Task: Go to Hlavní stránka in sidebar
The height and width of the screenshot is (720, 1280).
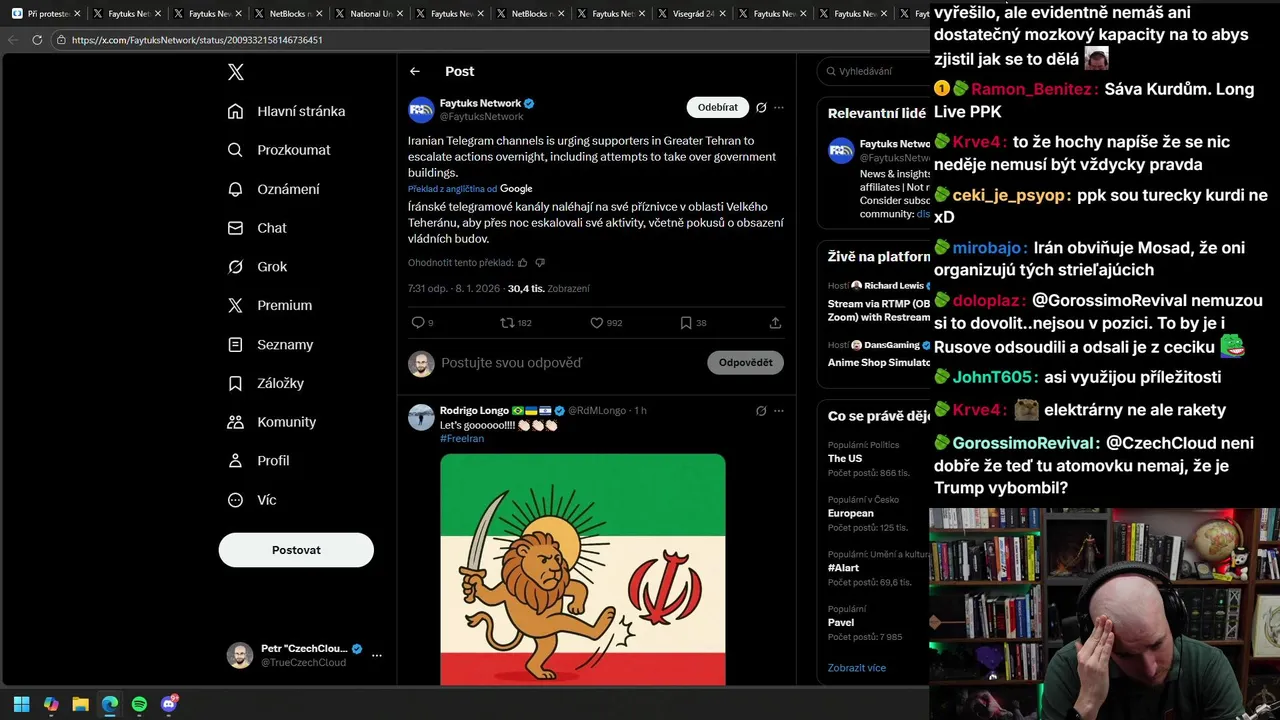Action: click(286, 111)
